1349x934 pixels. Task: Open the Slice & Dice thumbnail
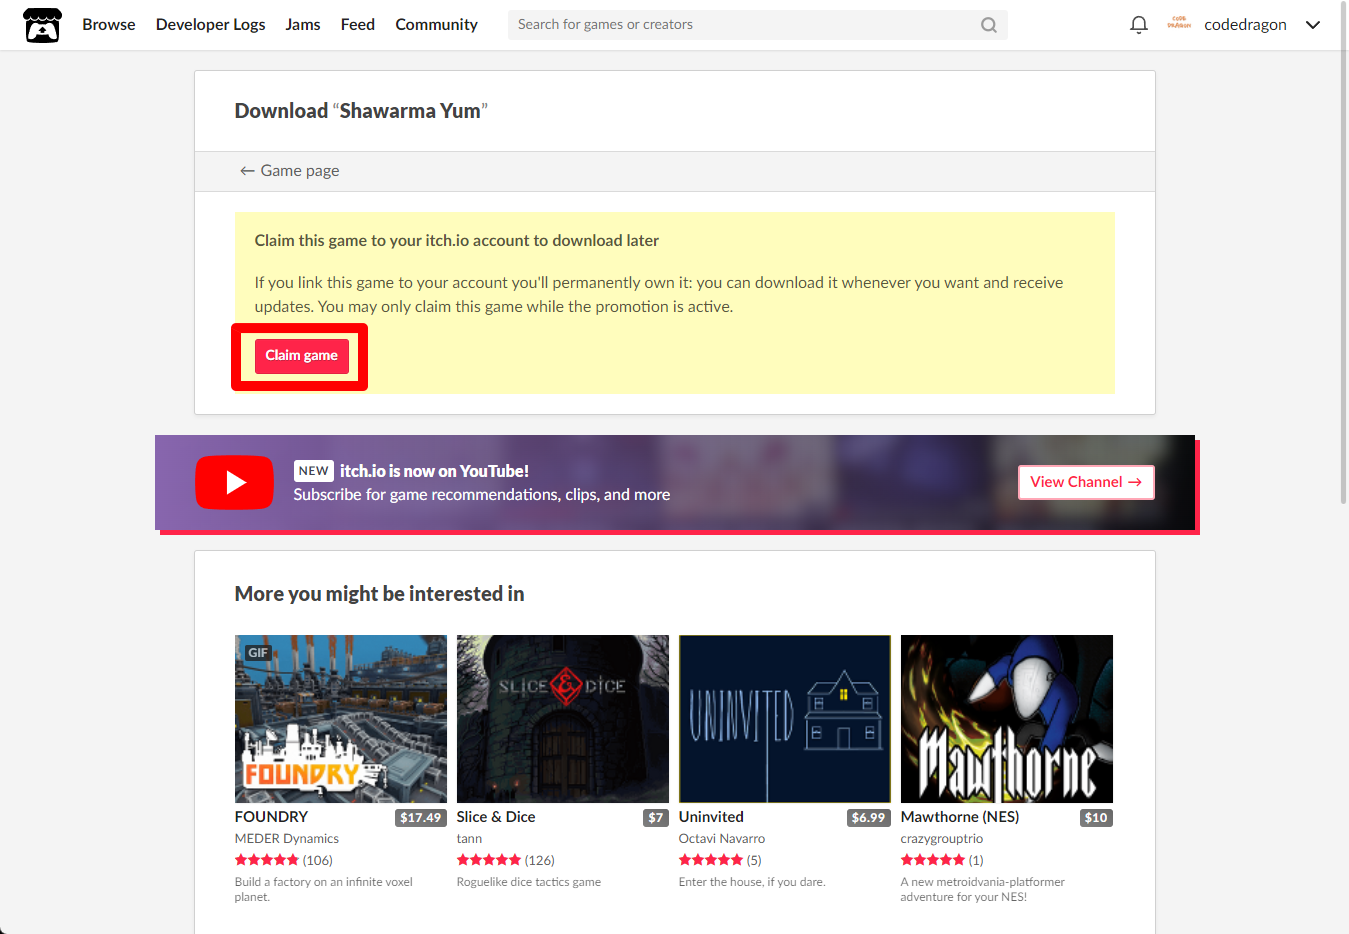[x=563, y=719]
